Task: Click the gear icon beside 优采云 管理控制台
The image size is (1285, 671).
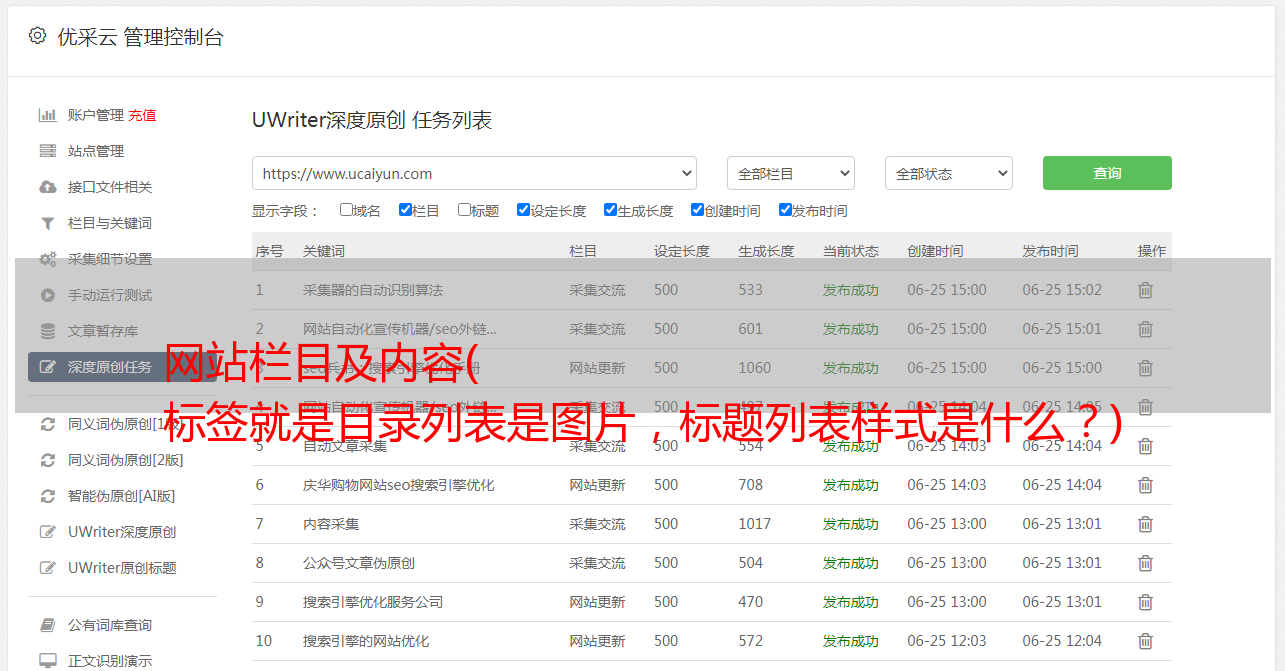Action: (x=37, y=36)
